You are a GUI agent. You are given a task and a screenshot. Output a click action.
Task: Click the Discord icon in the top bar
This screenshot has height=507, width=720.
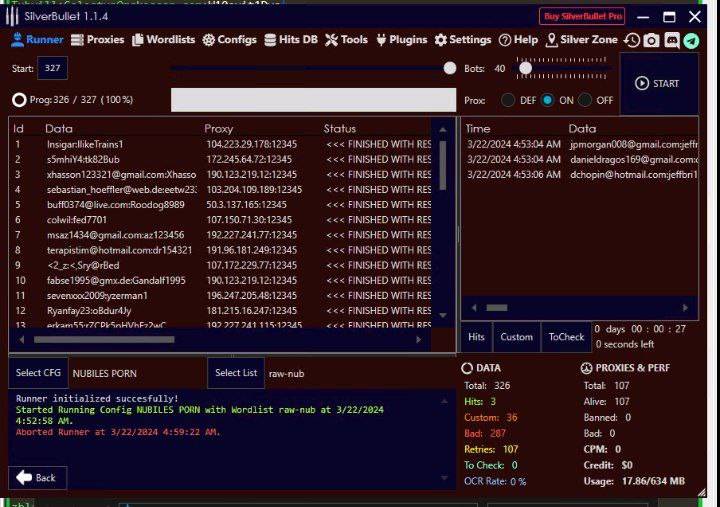[672, 40]
